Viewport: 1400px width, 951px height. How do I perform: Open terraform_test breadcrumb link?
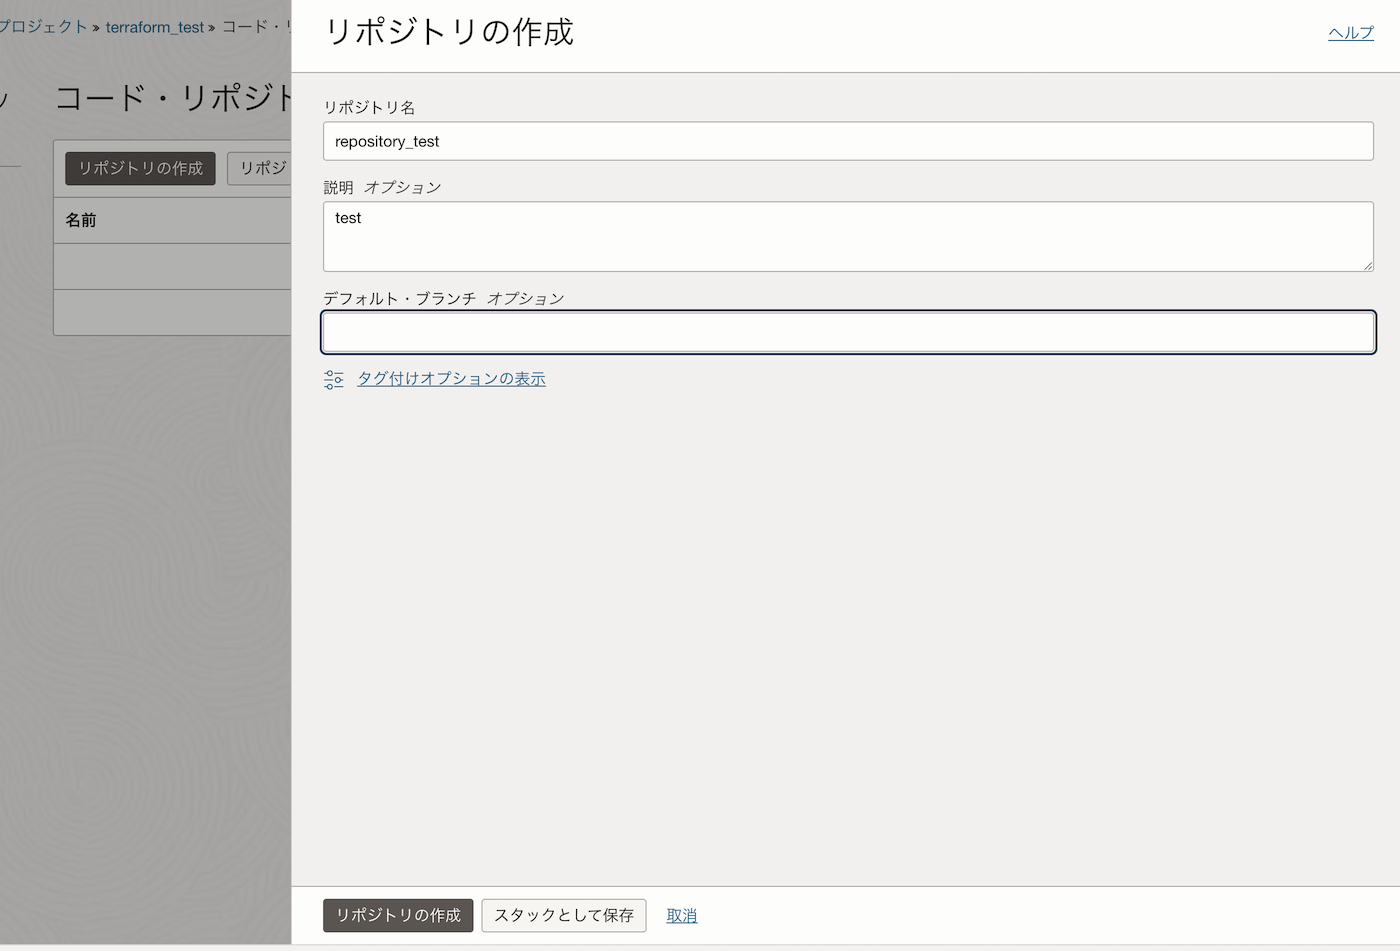pos(154,27)
